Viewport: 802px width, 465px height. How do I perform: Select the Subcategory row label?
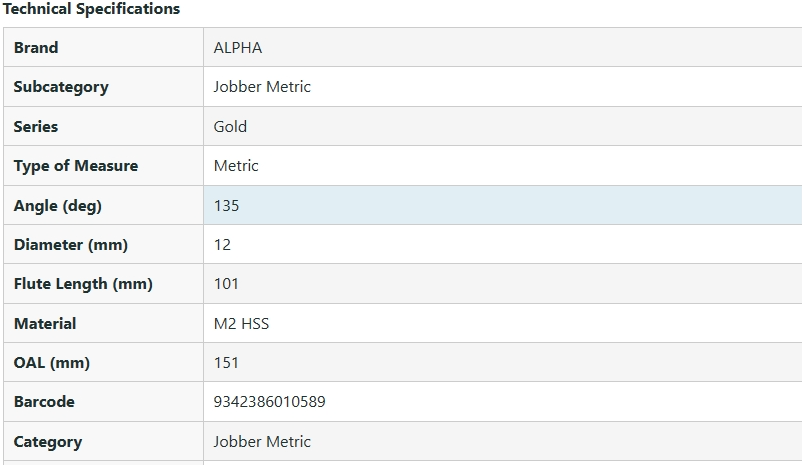[61, 87]
